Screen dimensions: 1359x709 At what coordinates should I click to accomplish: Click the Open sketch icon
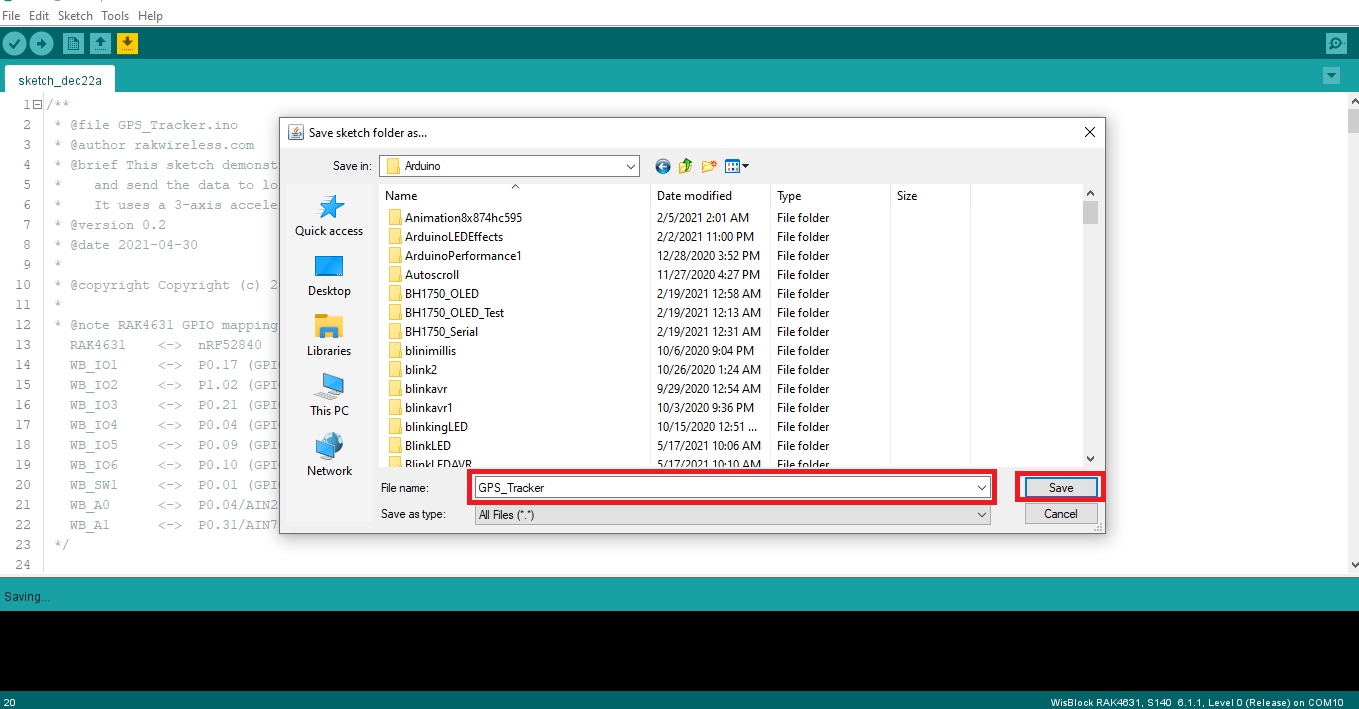(x=100, y=43)
